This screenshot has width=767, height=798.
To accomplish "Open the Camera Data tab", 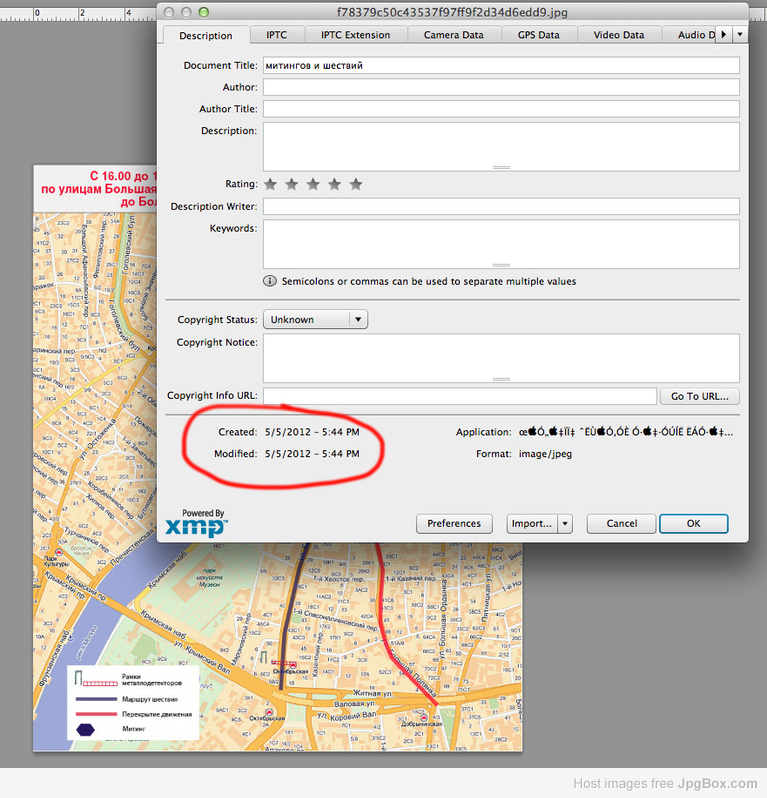I will (453, 35).
